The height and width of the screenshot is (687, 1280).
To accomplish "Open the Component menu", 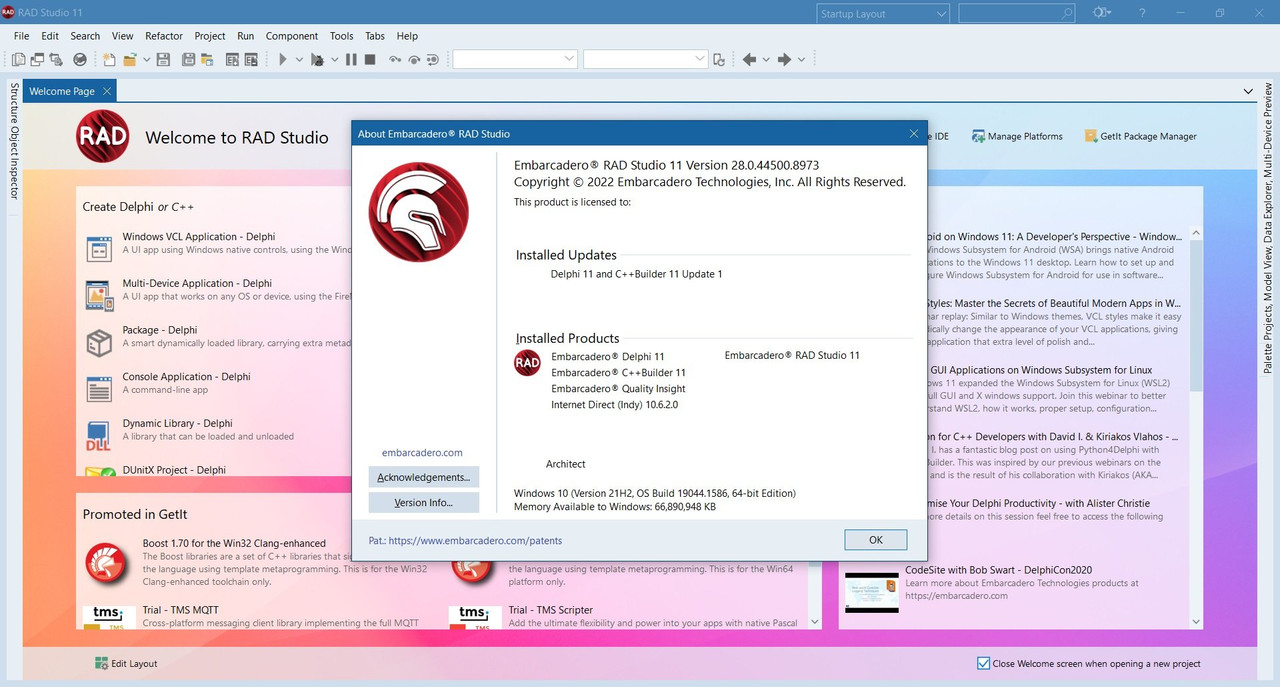I will 292,36.
